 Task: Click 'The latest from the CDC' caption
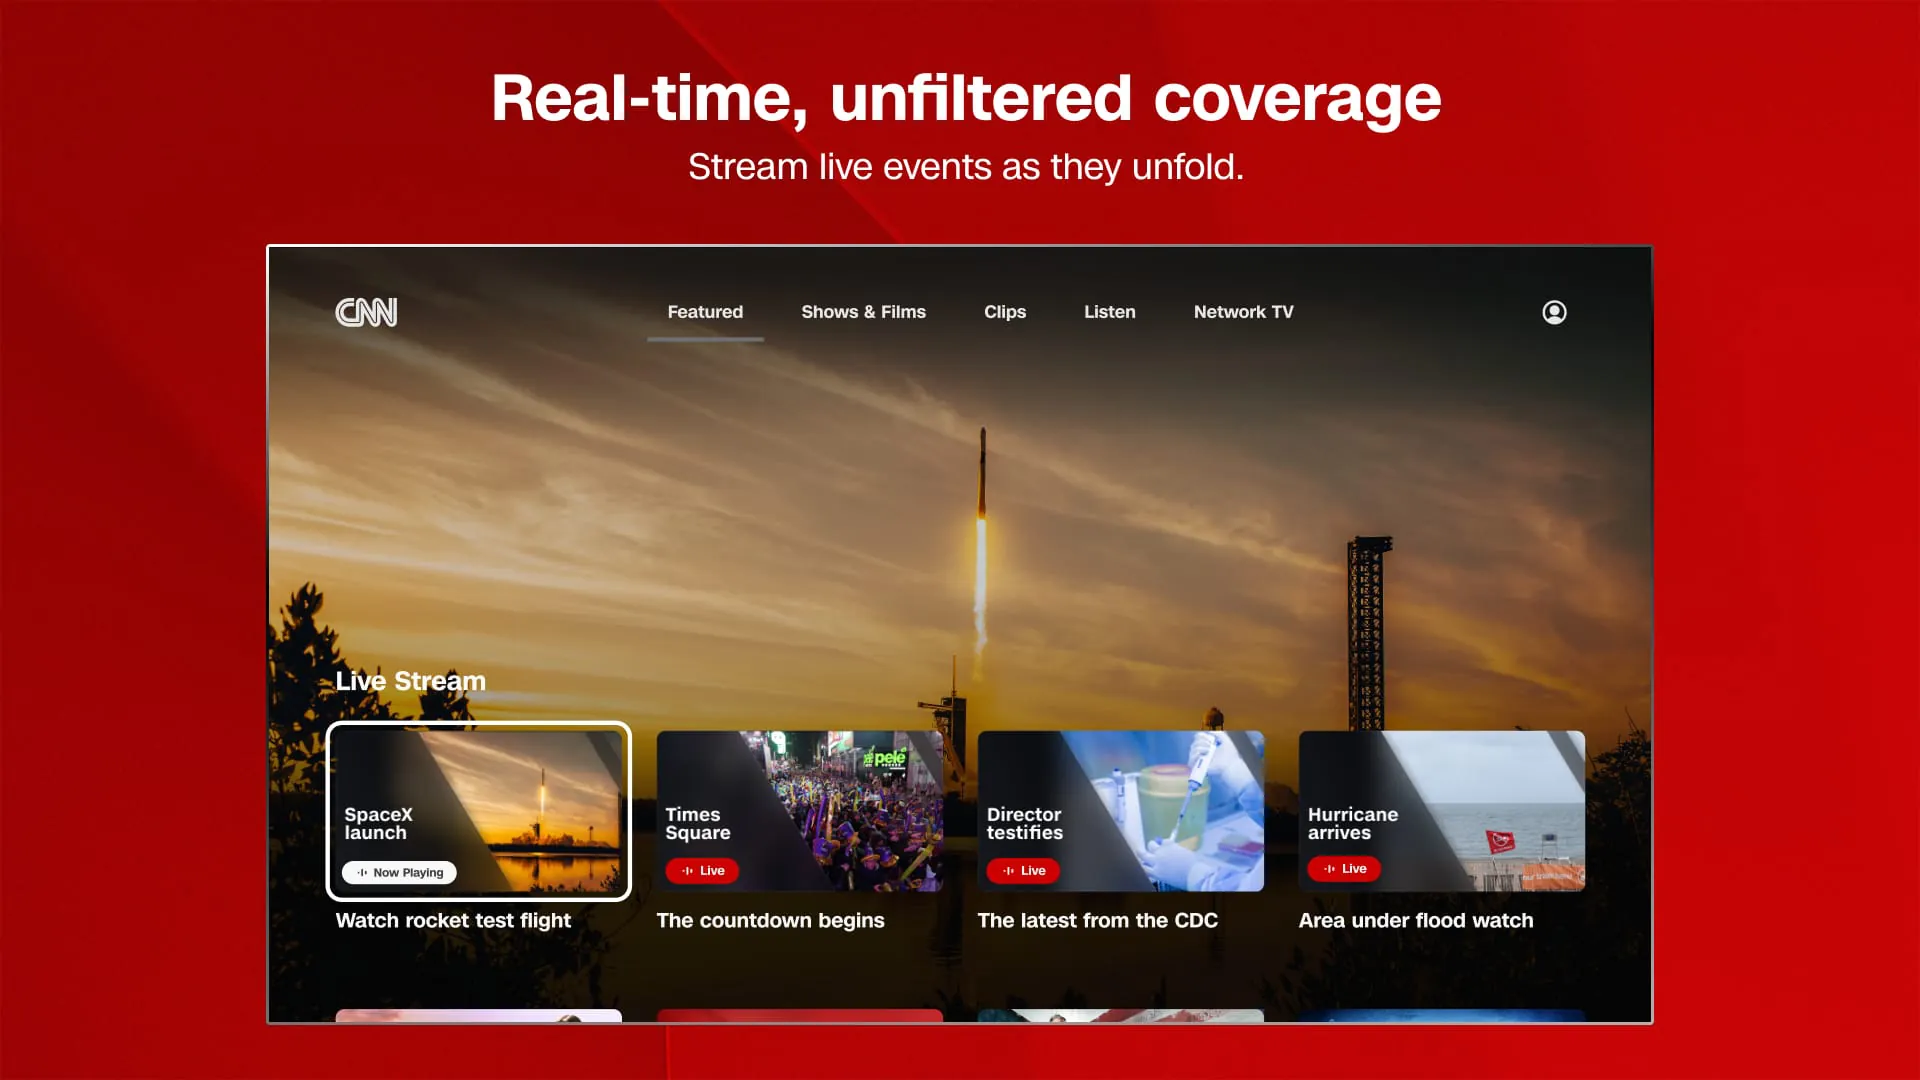tap(1097, 920)
